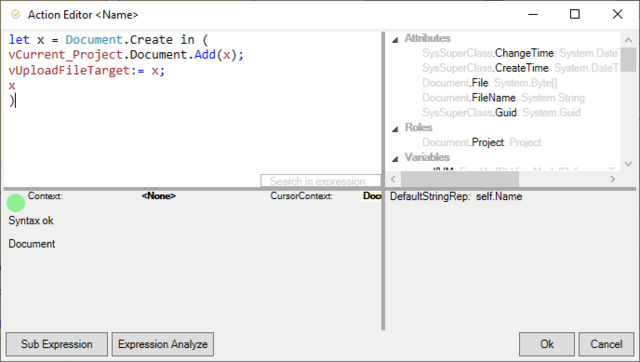This screenshot has width=640, height=362.
Task: Select SysSuperClass.ChangeTime attribute
Action: point(520,53)
